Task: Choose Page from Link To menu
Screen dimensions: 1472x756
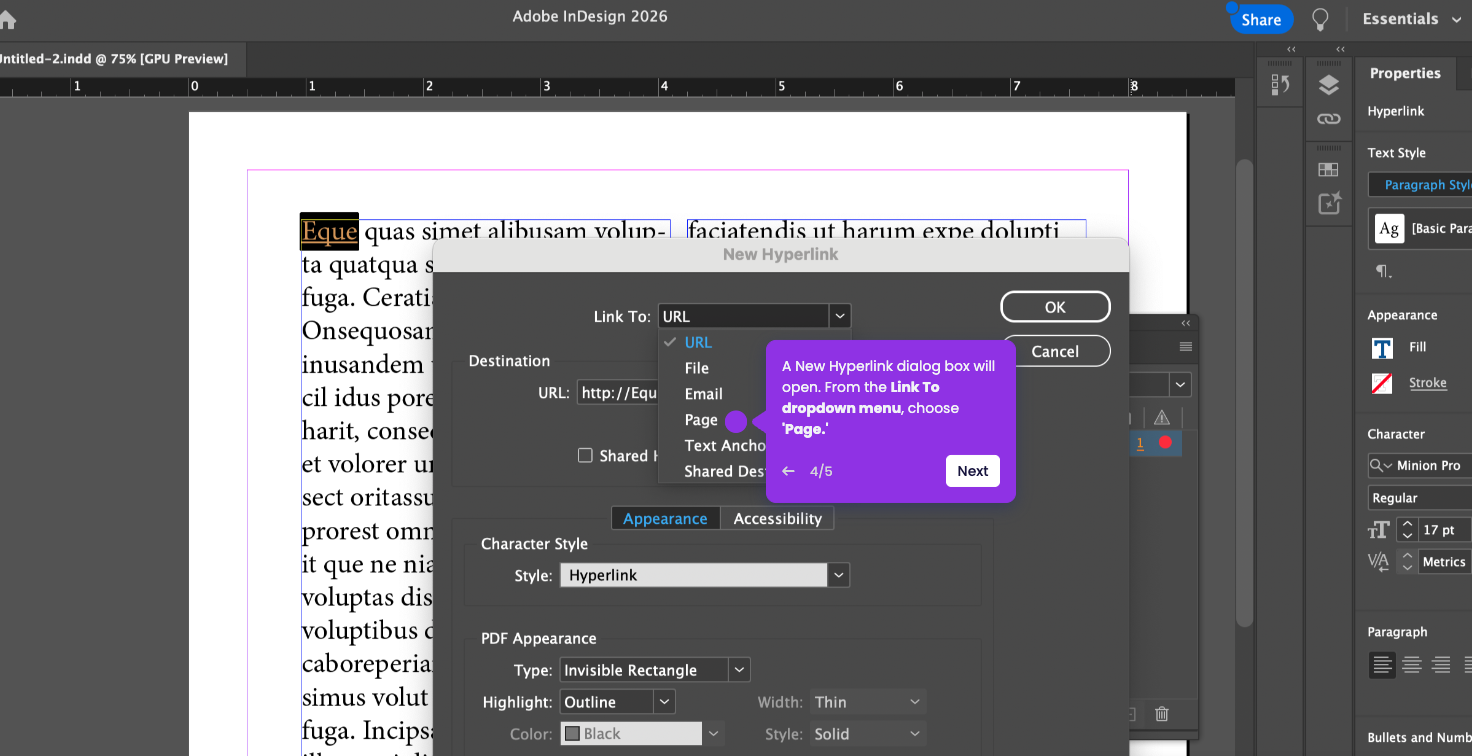Action: 701,420
